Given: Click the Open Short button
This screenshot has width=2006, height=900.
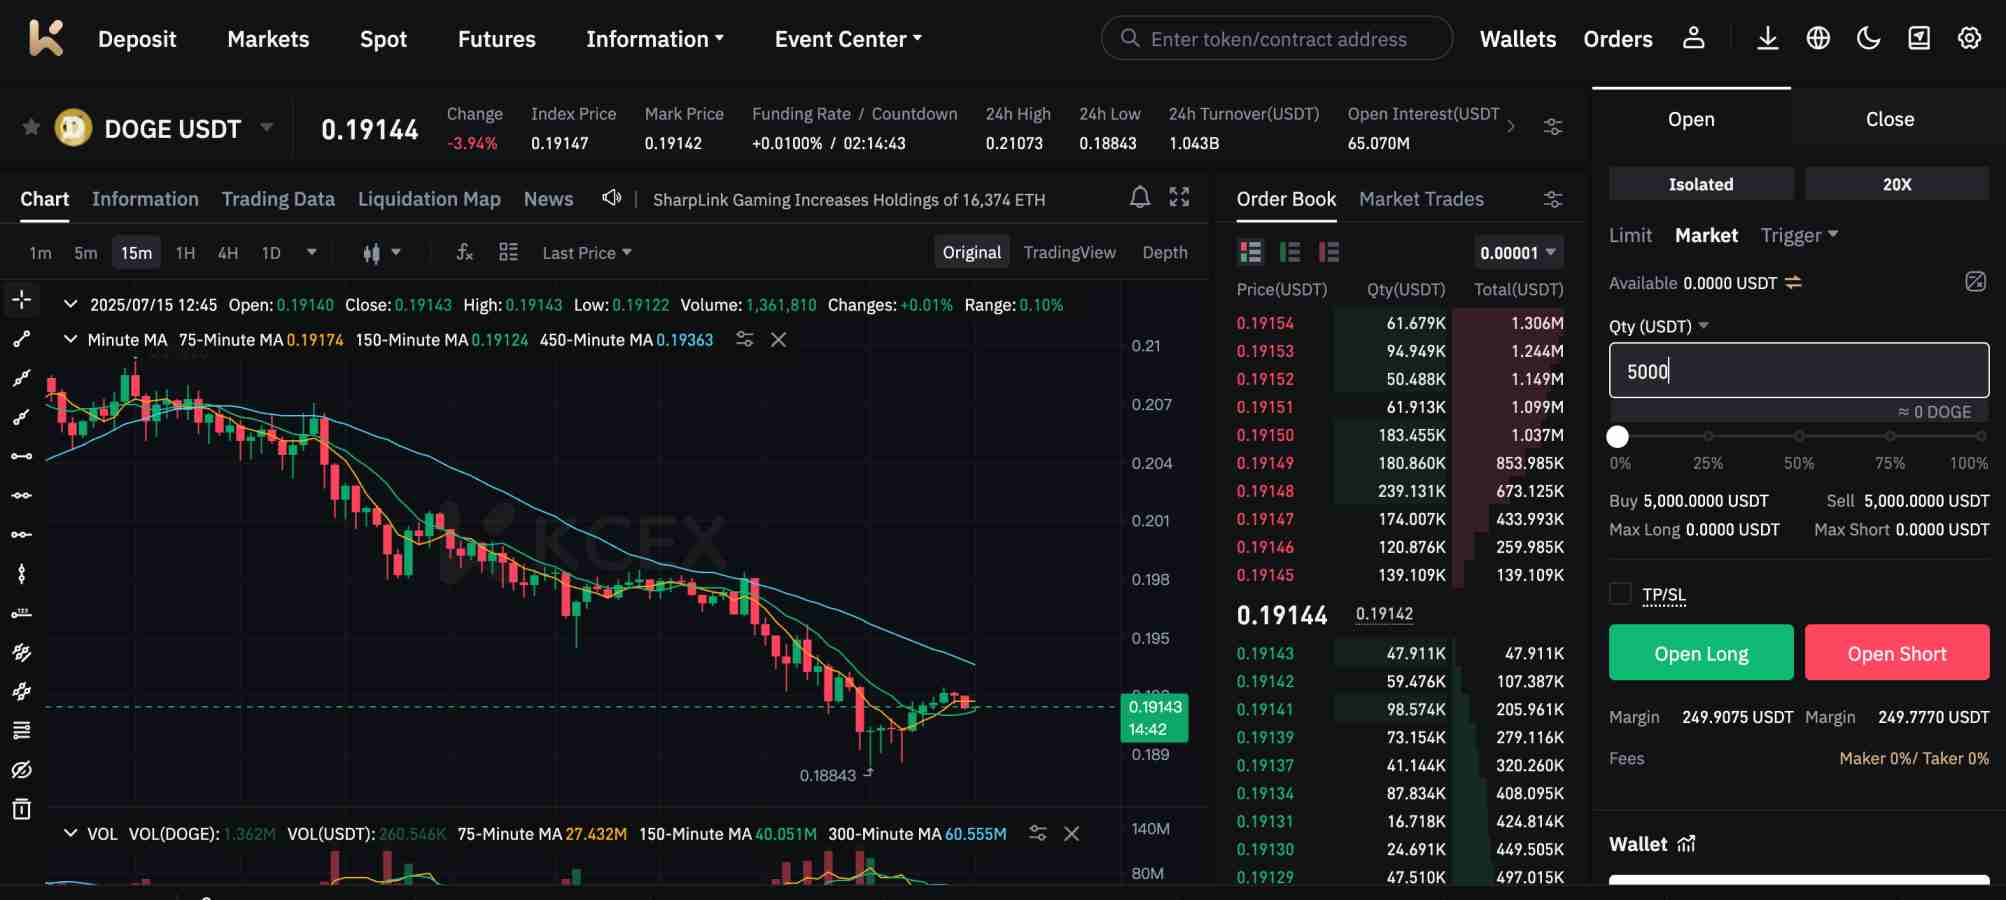Looking at the screenshot, I should pos(1896,652).
